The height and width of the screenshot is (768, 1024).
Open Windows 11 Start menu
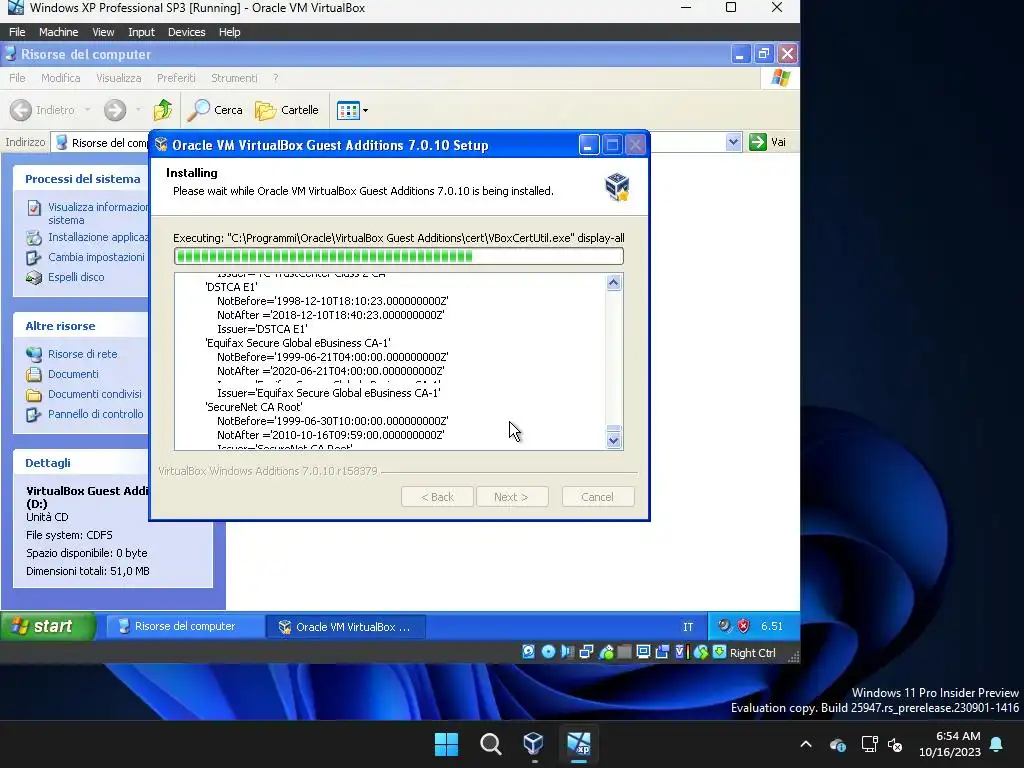[447, 744]
